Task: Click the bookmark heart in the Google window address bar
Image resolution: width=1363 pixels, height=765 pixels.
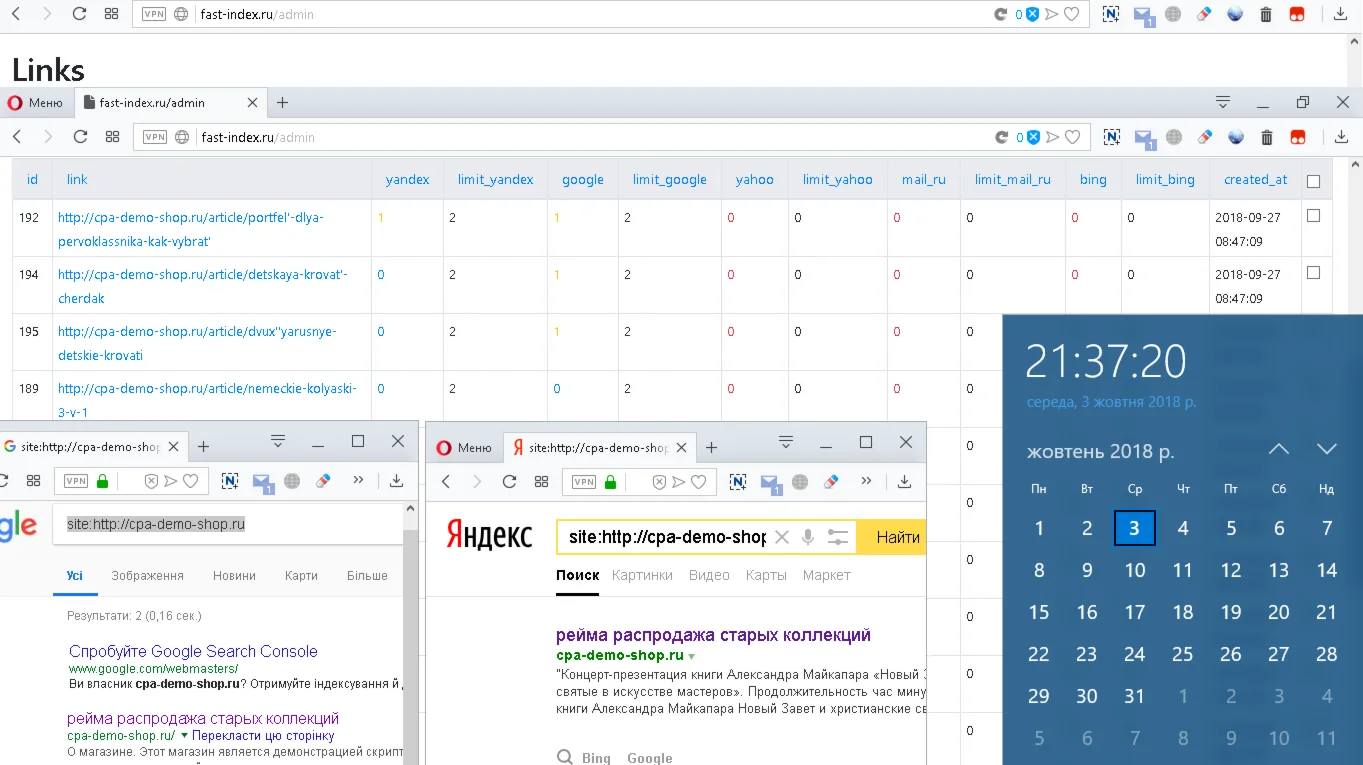Action: (x=190, y=482)
